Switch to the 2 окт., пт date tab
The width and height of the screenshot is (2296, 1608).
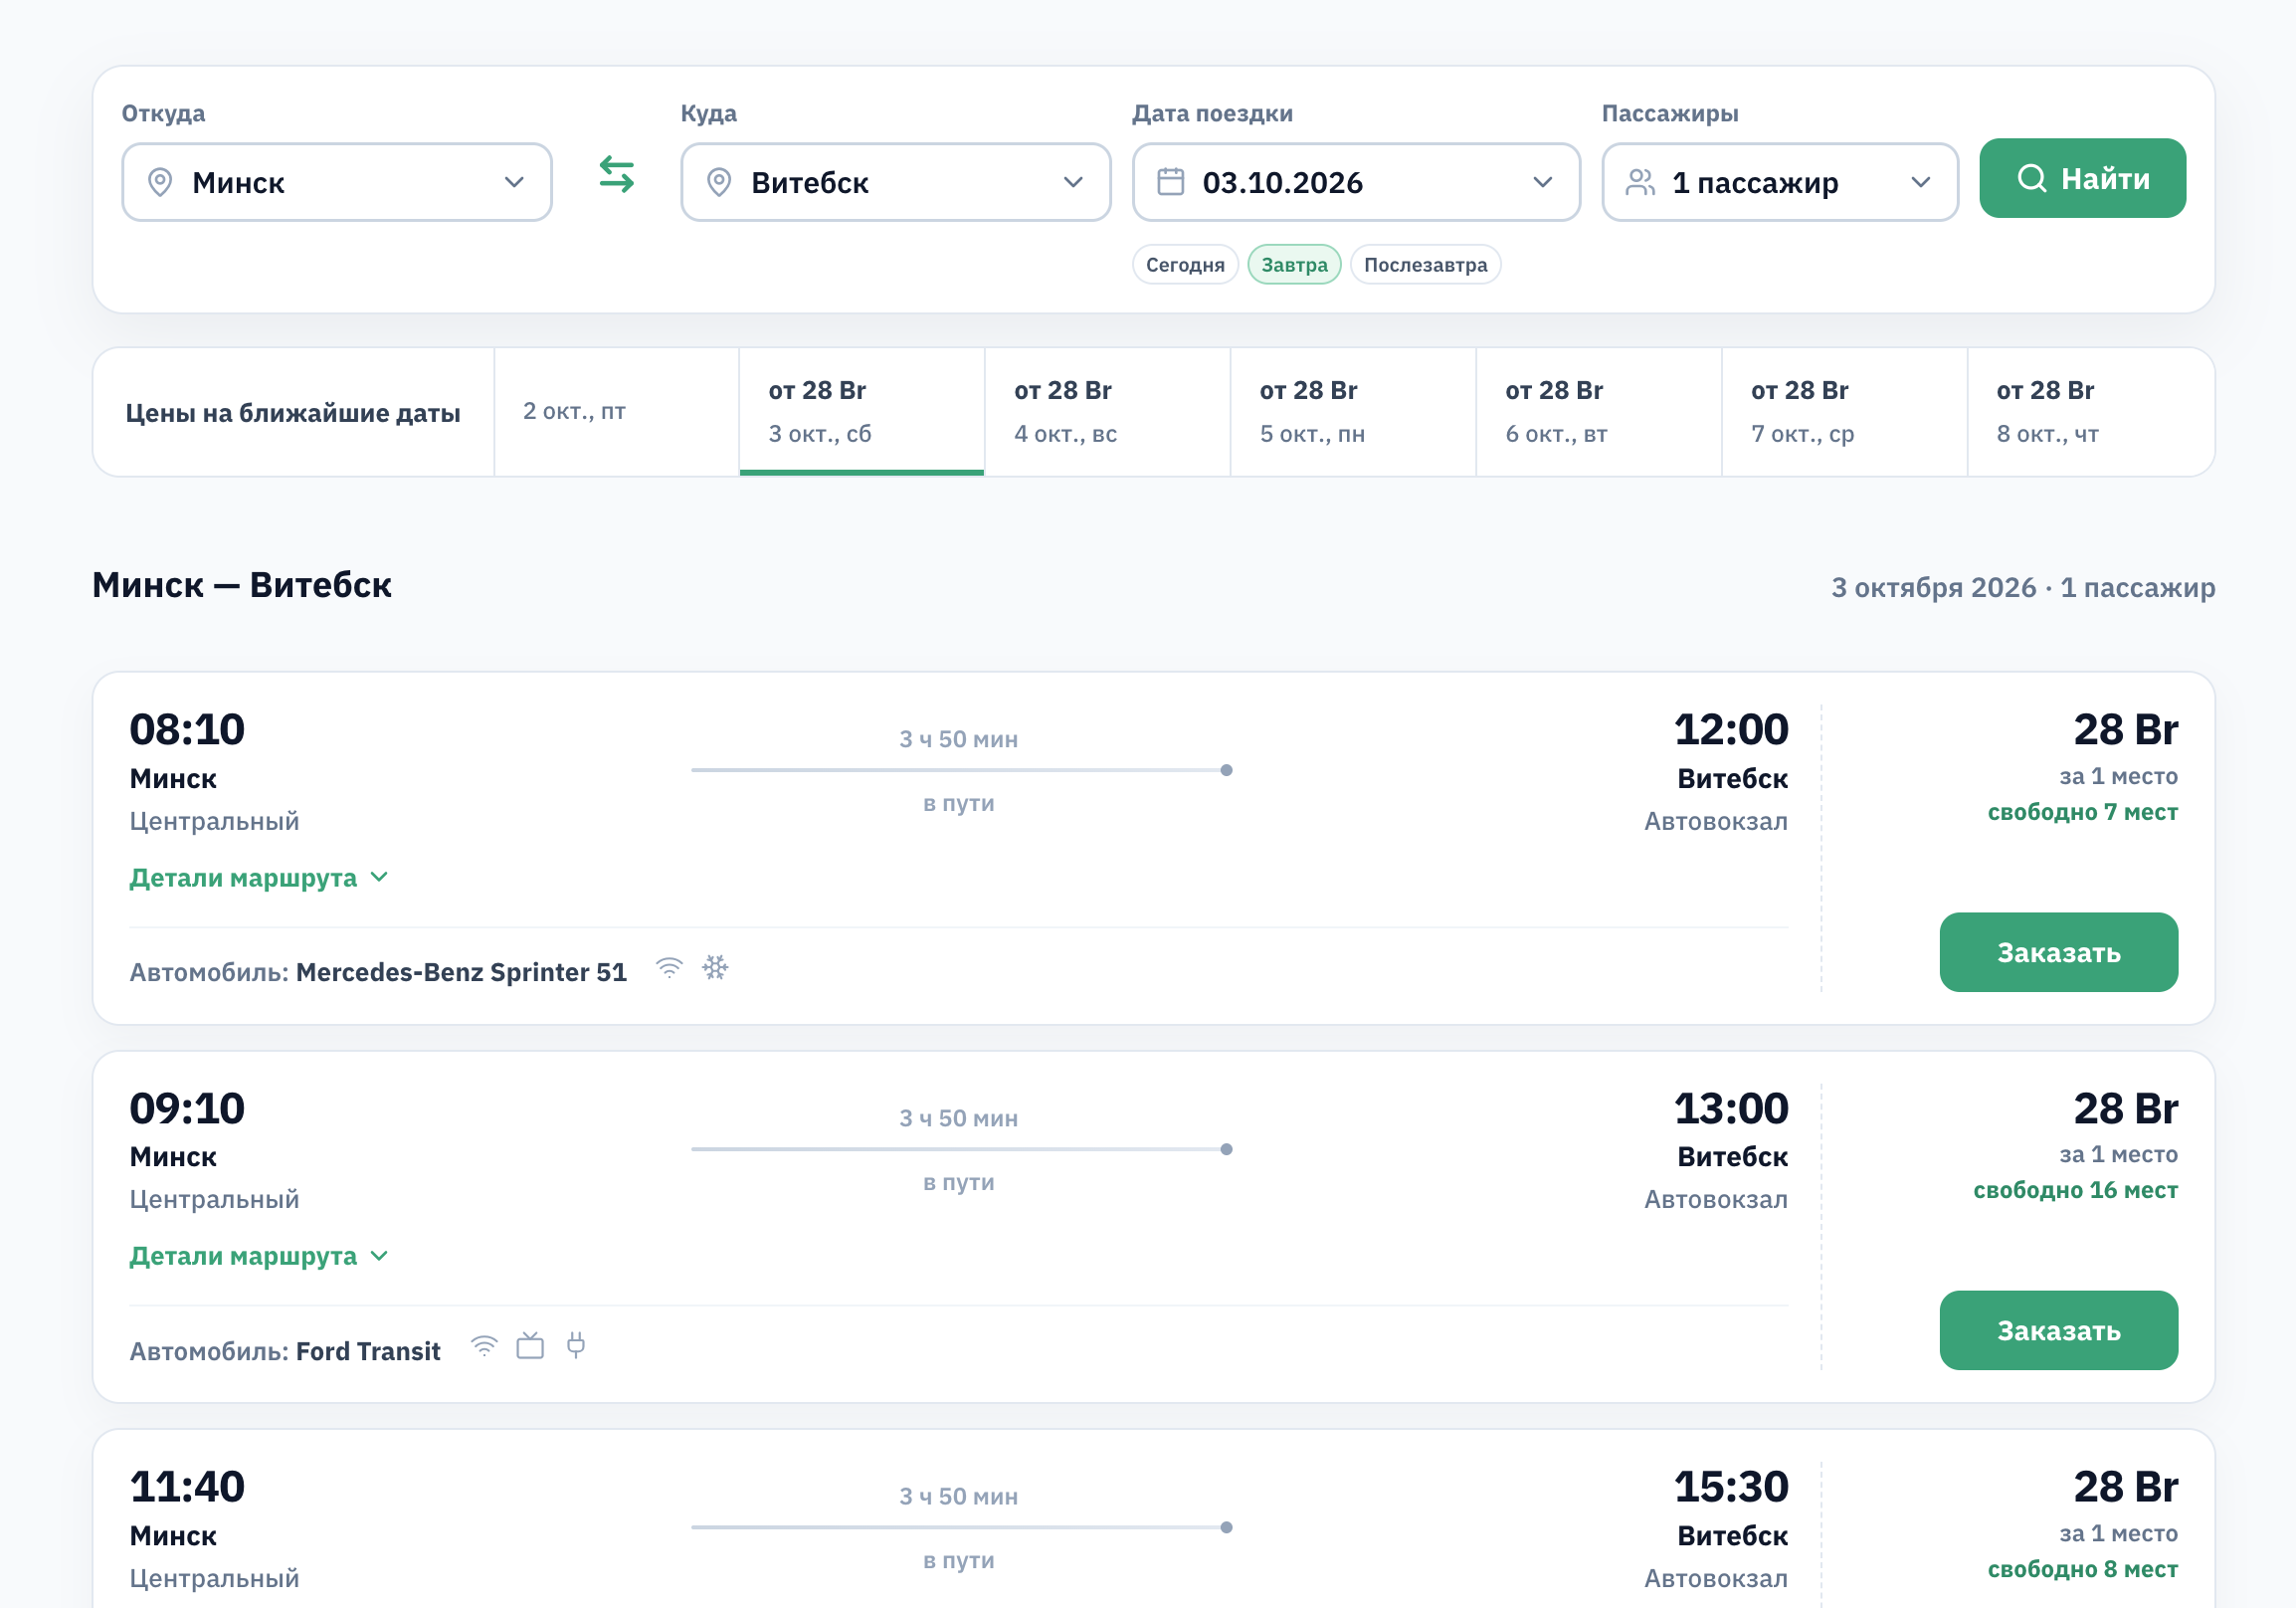click(x=617, y=412)
